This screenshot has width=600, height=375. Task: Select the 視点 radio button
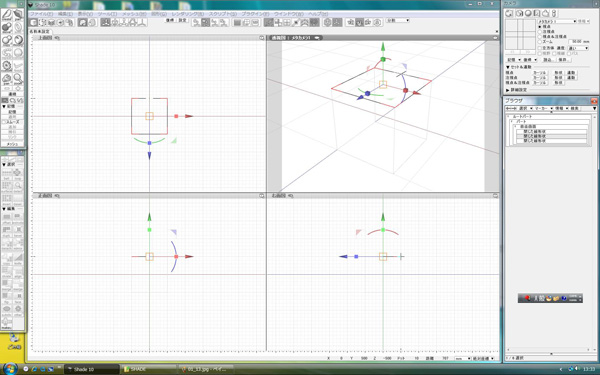coord(540,27)
